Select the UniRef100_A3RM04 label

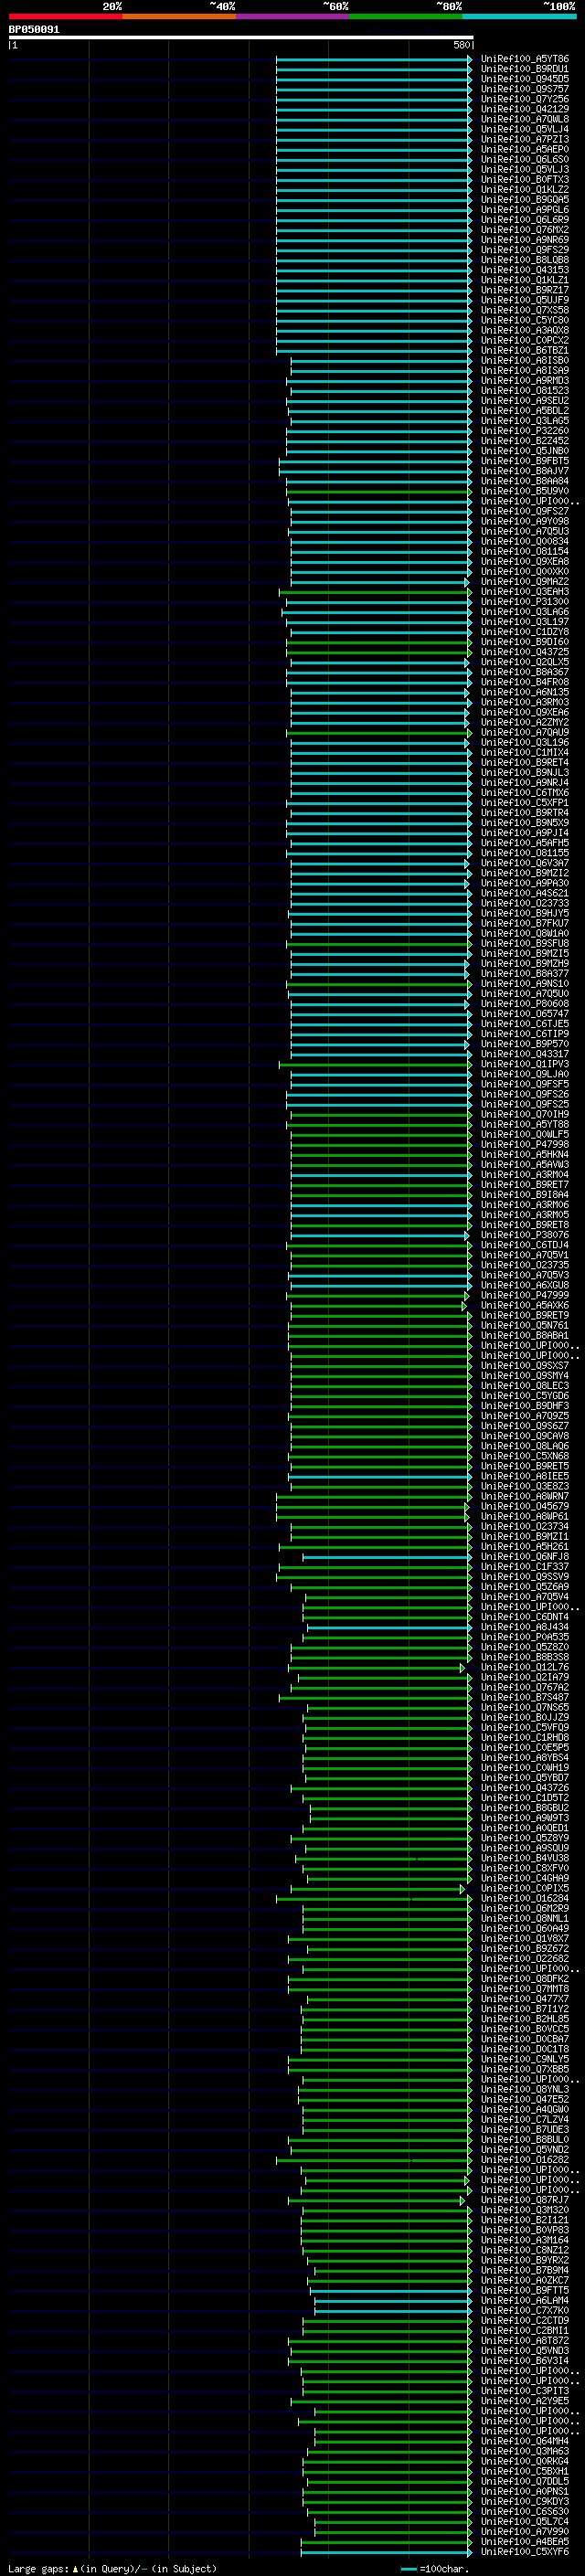point(525,1174)
